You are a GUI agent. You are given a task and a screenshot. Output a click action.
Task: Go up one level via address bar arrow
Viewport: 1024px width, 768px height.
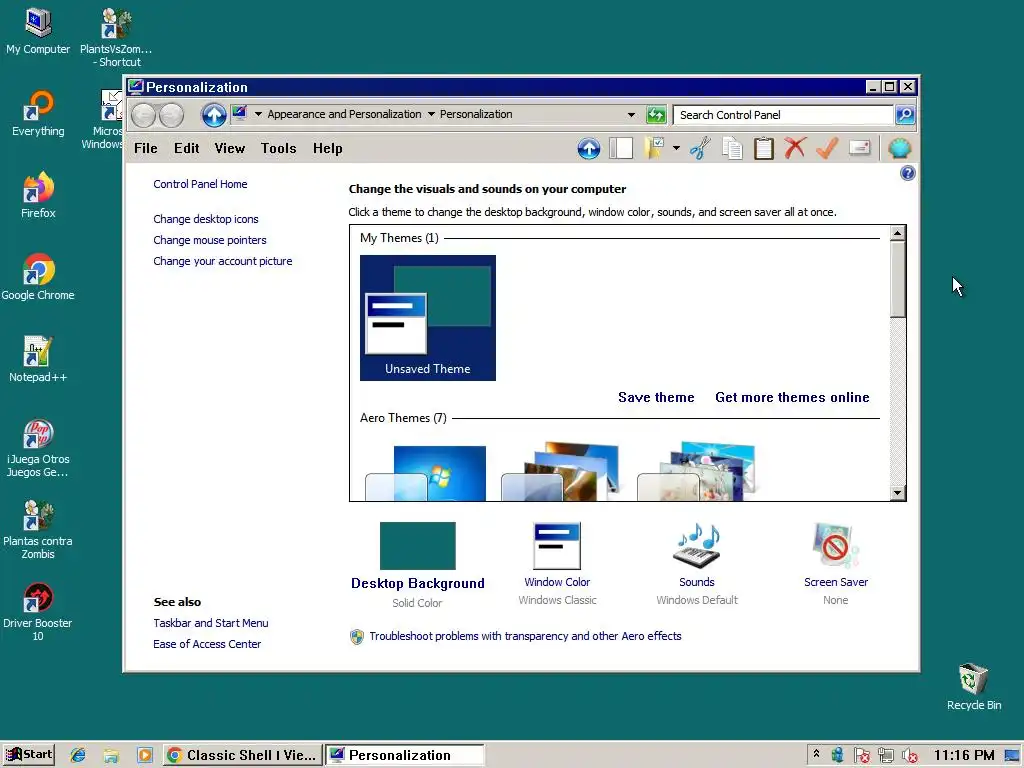tap(214, 116)
